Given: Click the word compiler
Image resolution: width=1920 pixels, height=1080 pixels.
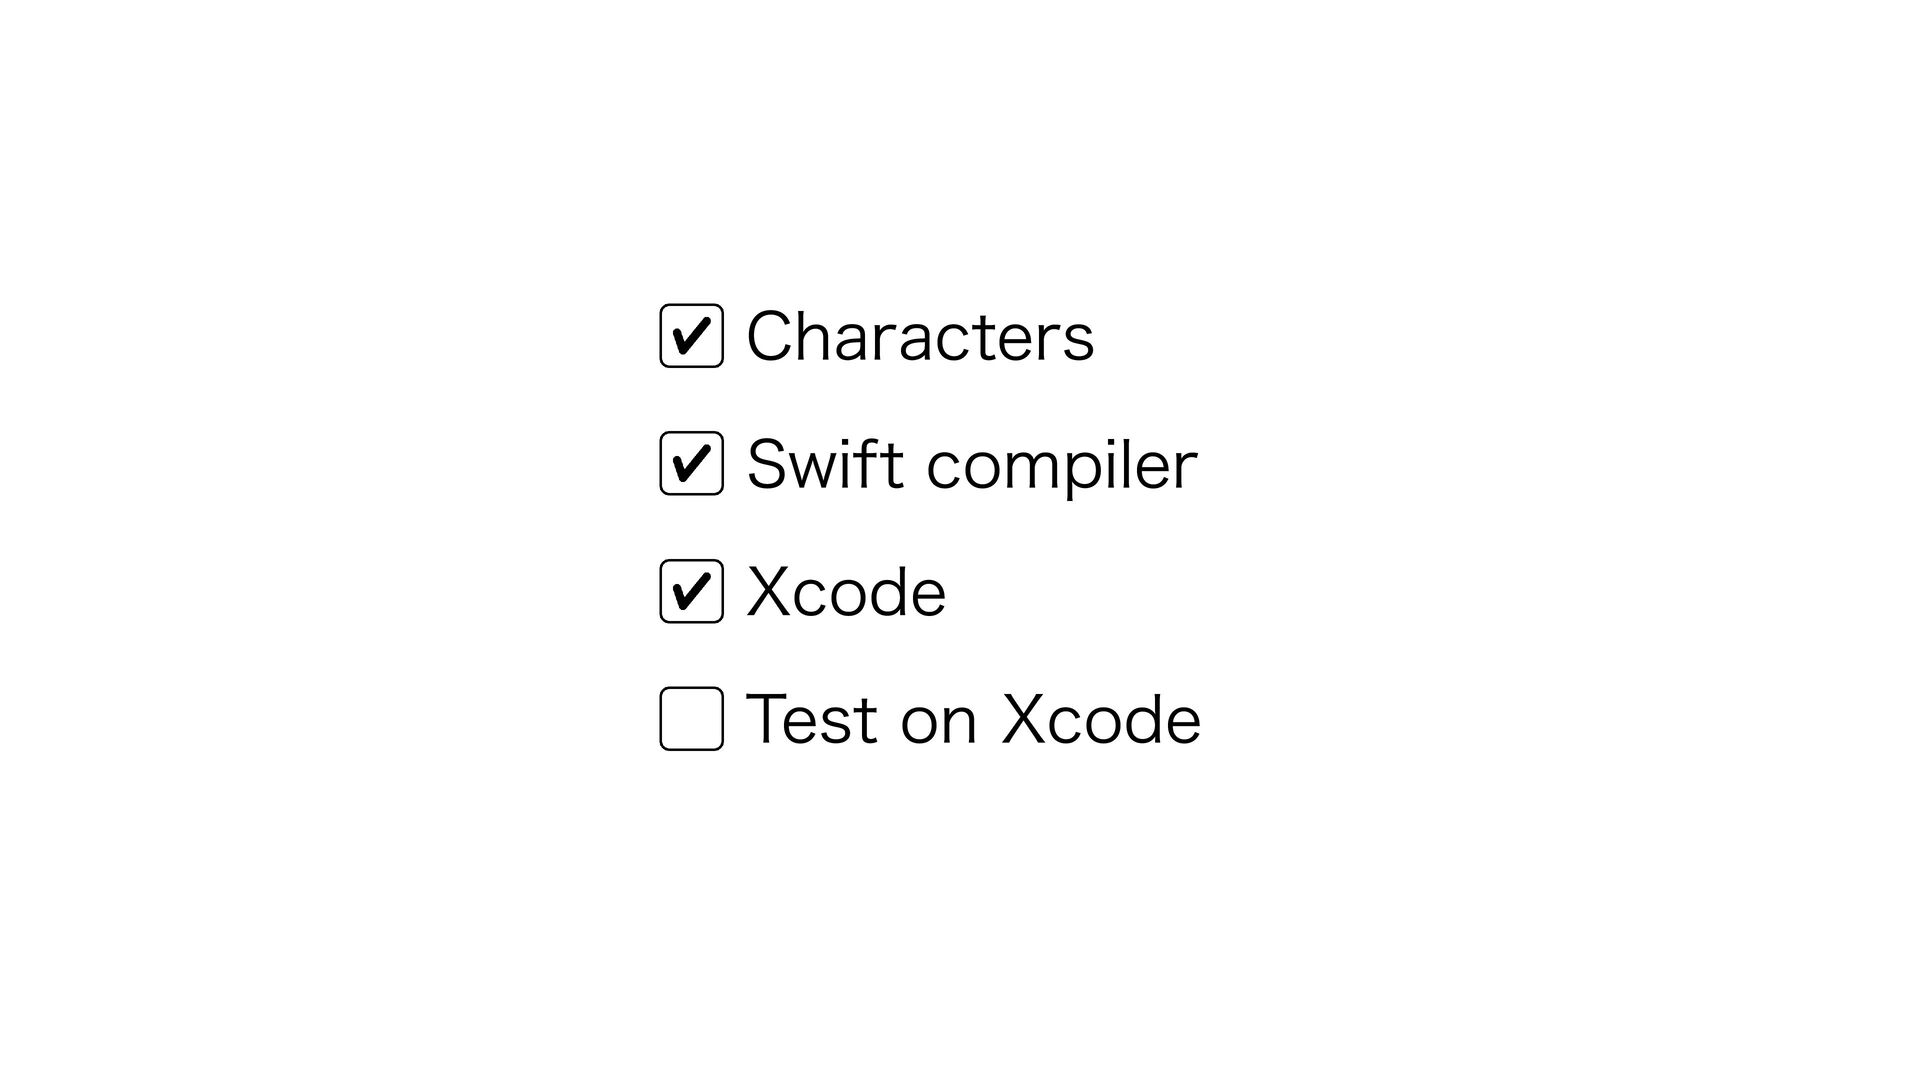Looking at the screenshot, I should pos(1062,466).
